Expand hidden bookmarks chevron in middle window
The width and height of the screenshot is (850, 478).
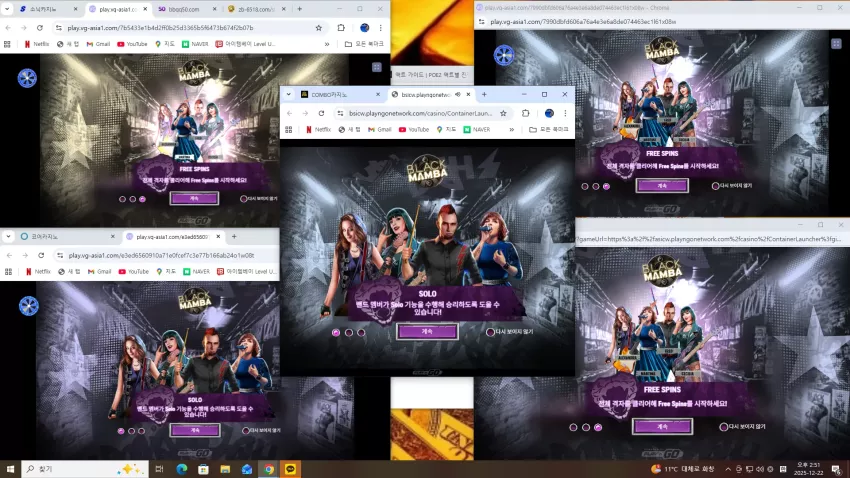click(x=511, y=130)
